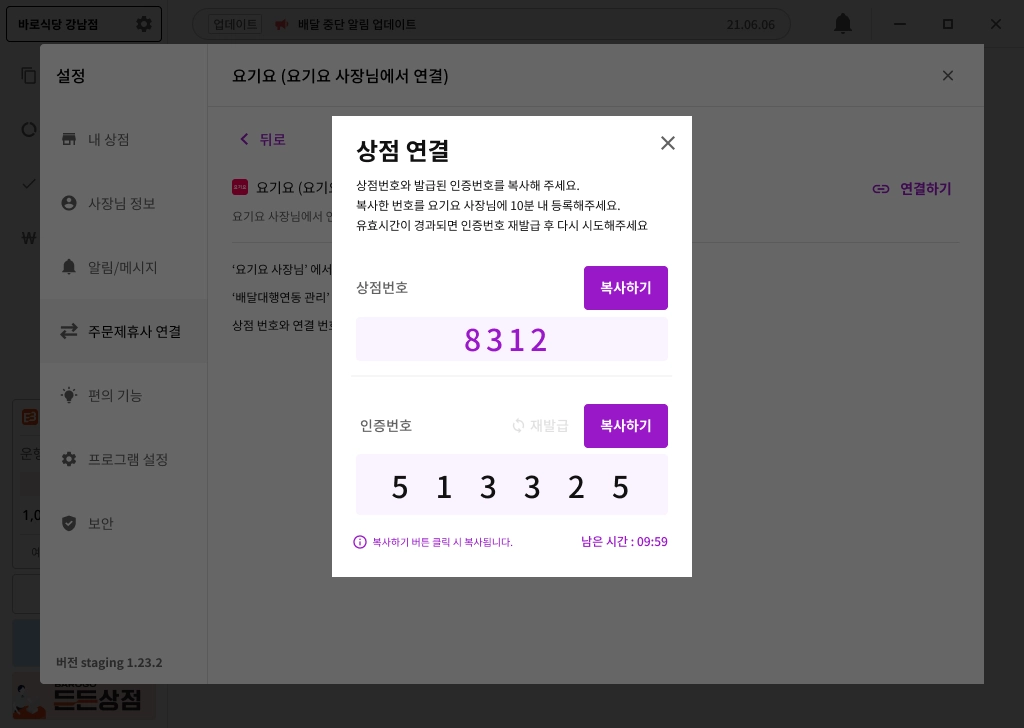The image size is (1024, 728).
Task: Copy the 인증번호 with its 복사하기 button
Action: 626,426
